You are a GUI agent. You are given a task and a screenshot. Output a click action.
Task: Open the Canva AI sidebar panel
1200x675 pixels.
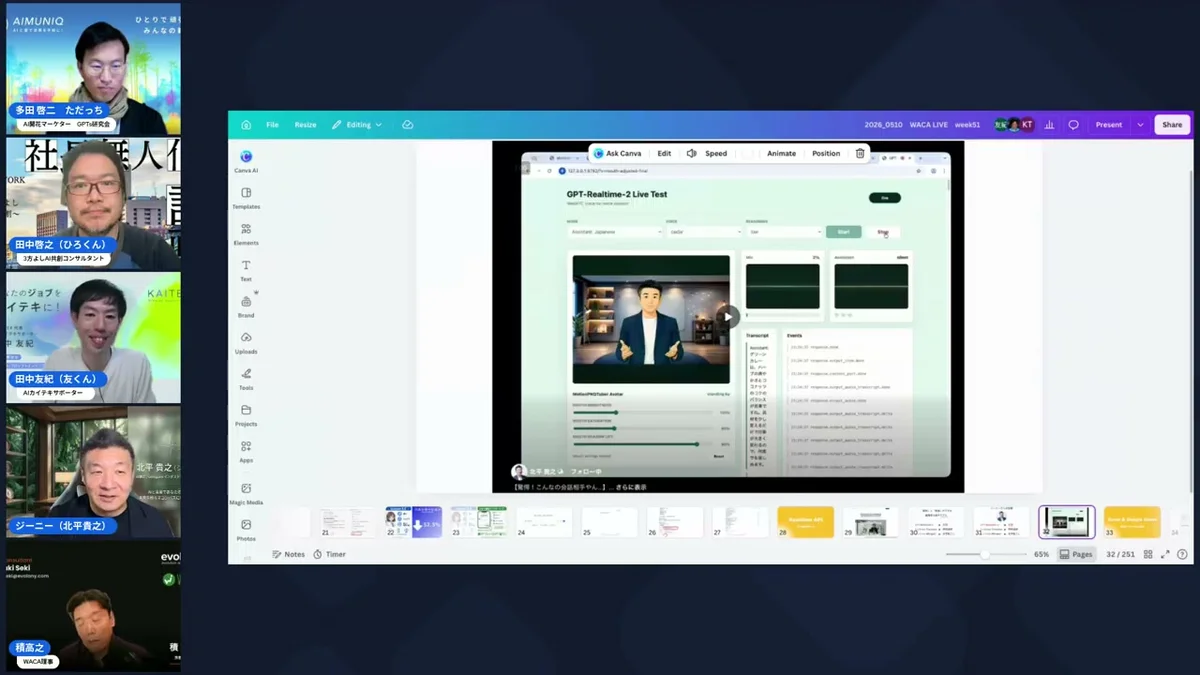pos(246,162)
